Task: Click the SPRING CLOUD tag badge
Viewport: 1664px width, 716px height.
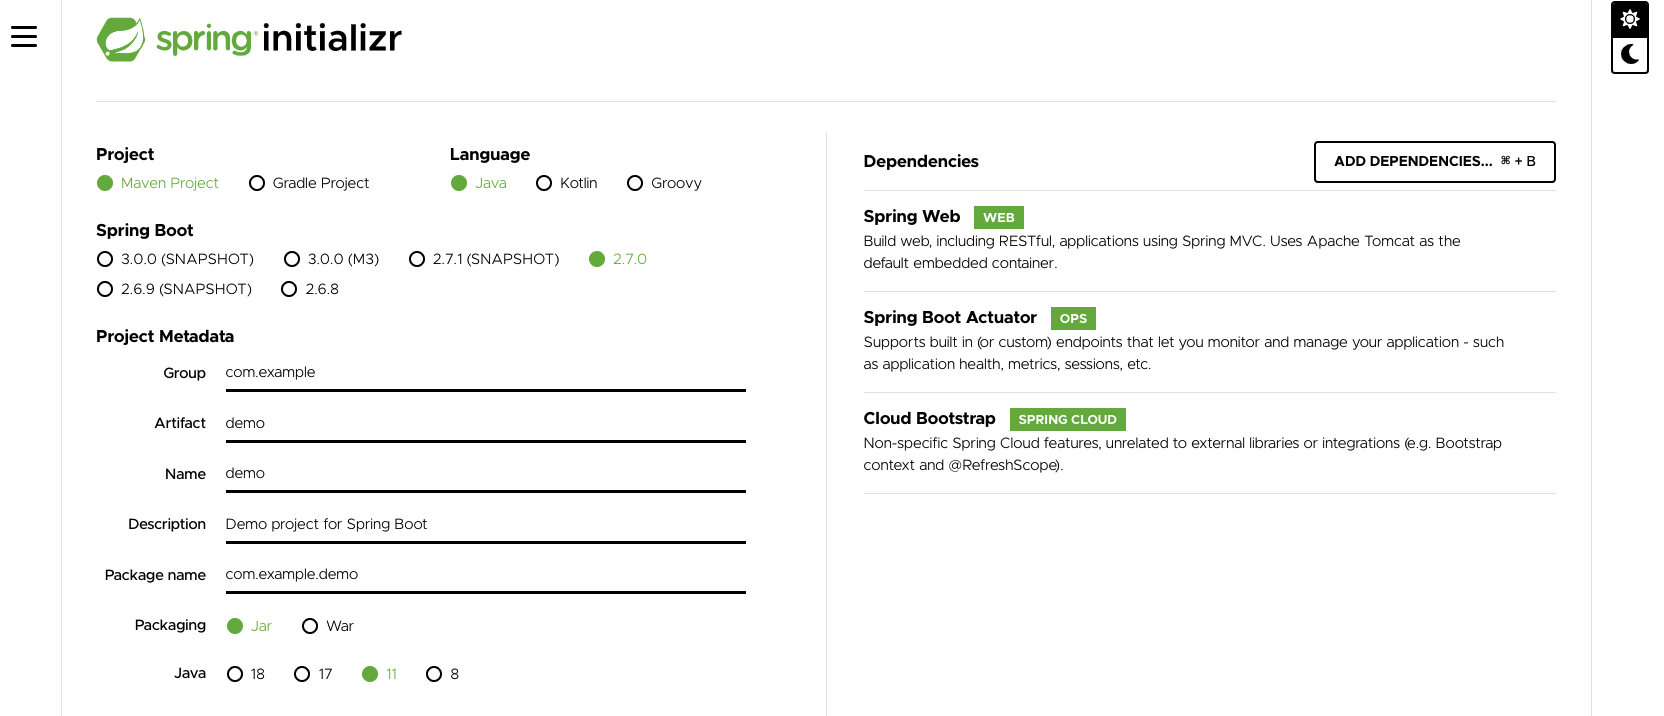Action: tap(1068, 419)
